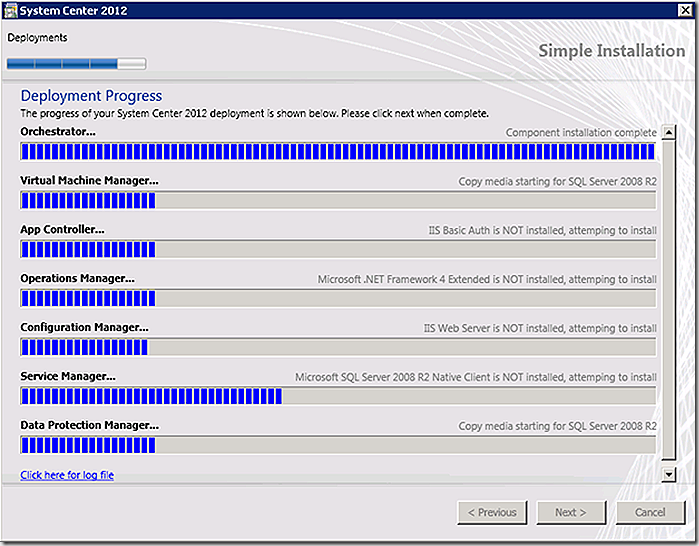The image size is (699, 546).
Task: Go to the Previous page
Action: (x=492, y=513)
